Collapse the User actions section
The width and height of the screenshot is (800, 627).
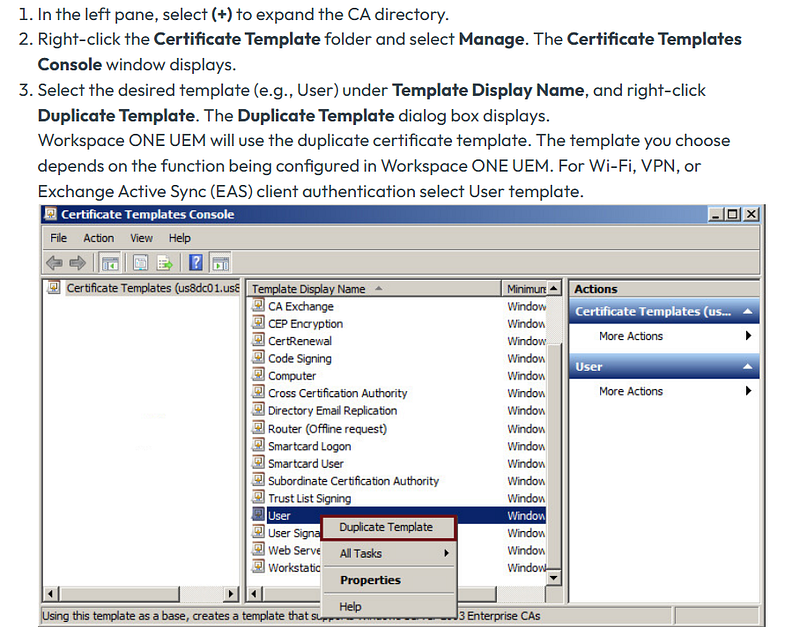click(747, 367)
